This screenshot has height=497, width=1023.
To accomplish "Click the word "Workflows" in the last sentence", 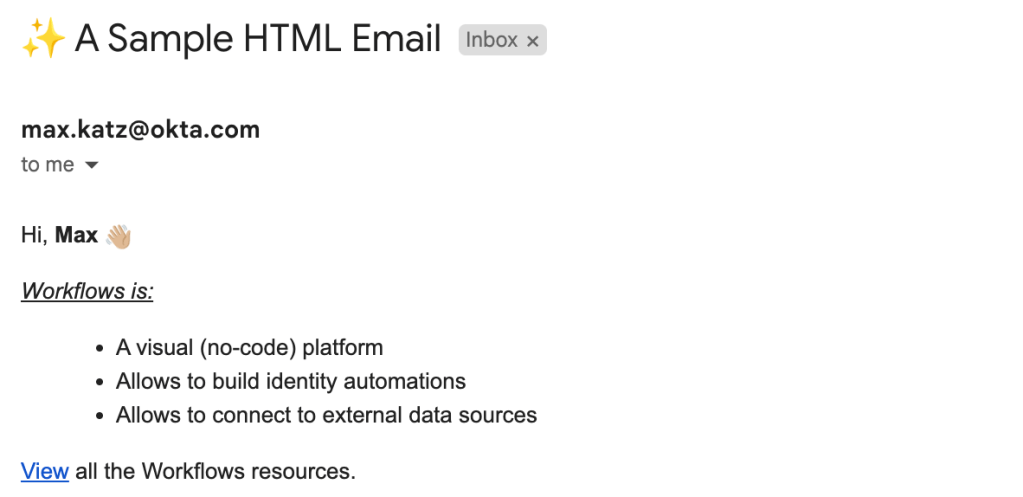I will [189, 471].
